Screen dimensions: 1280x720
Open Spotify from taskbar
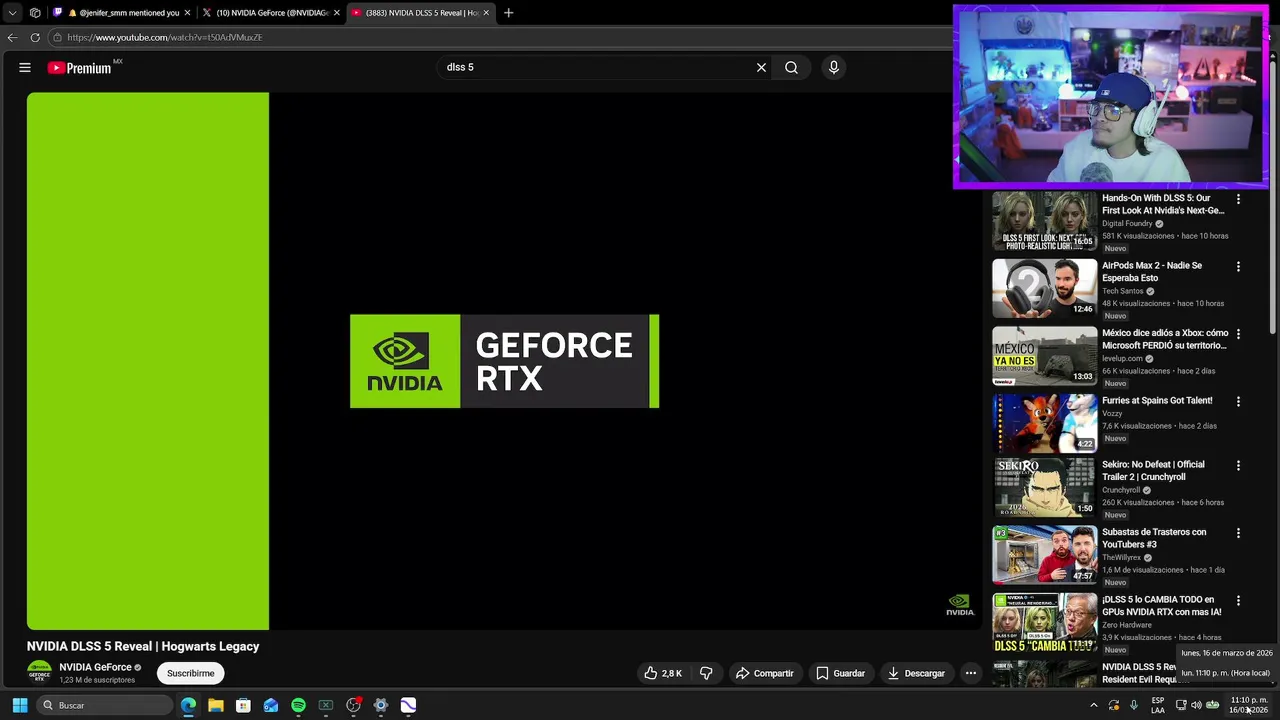coord(298,705)
